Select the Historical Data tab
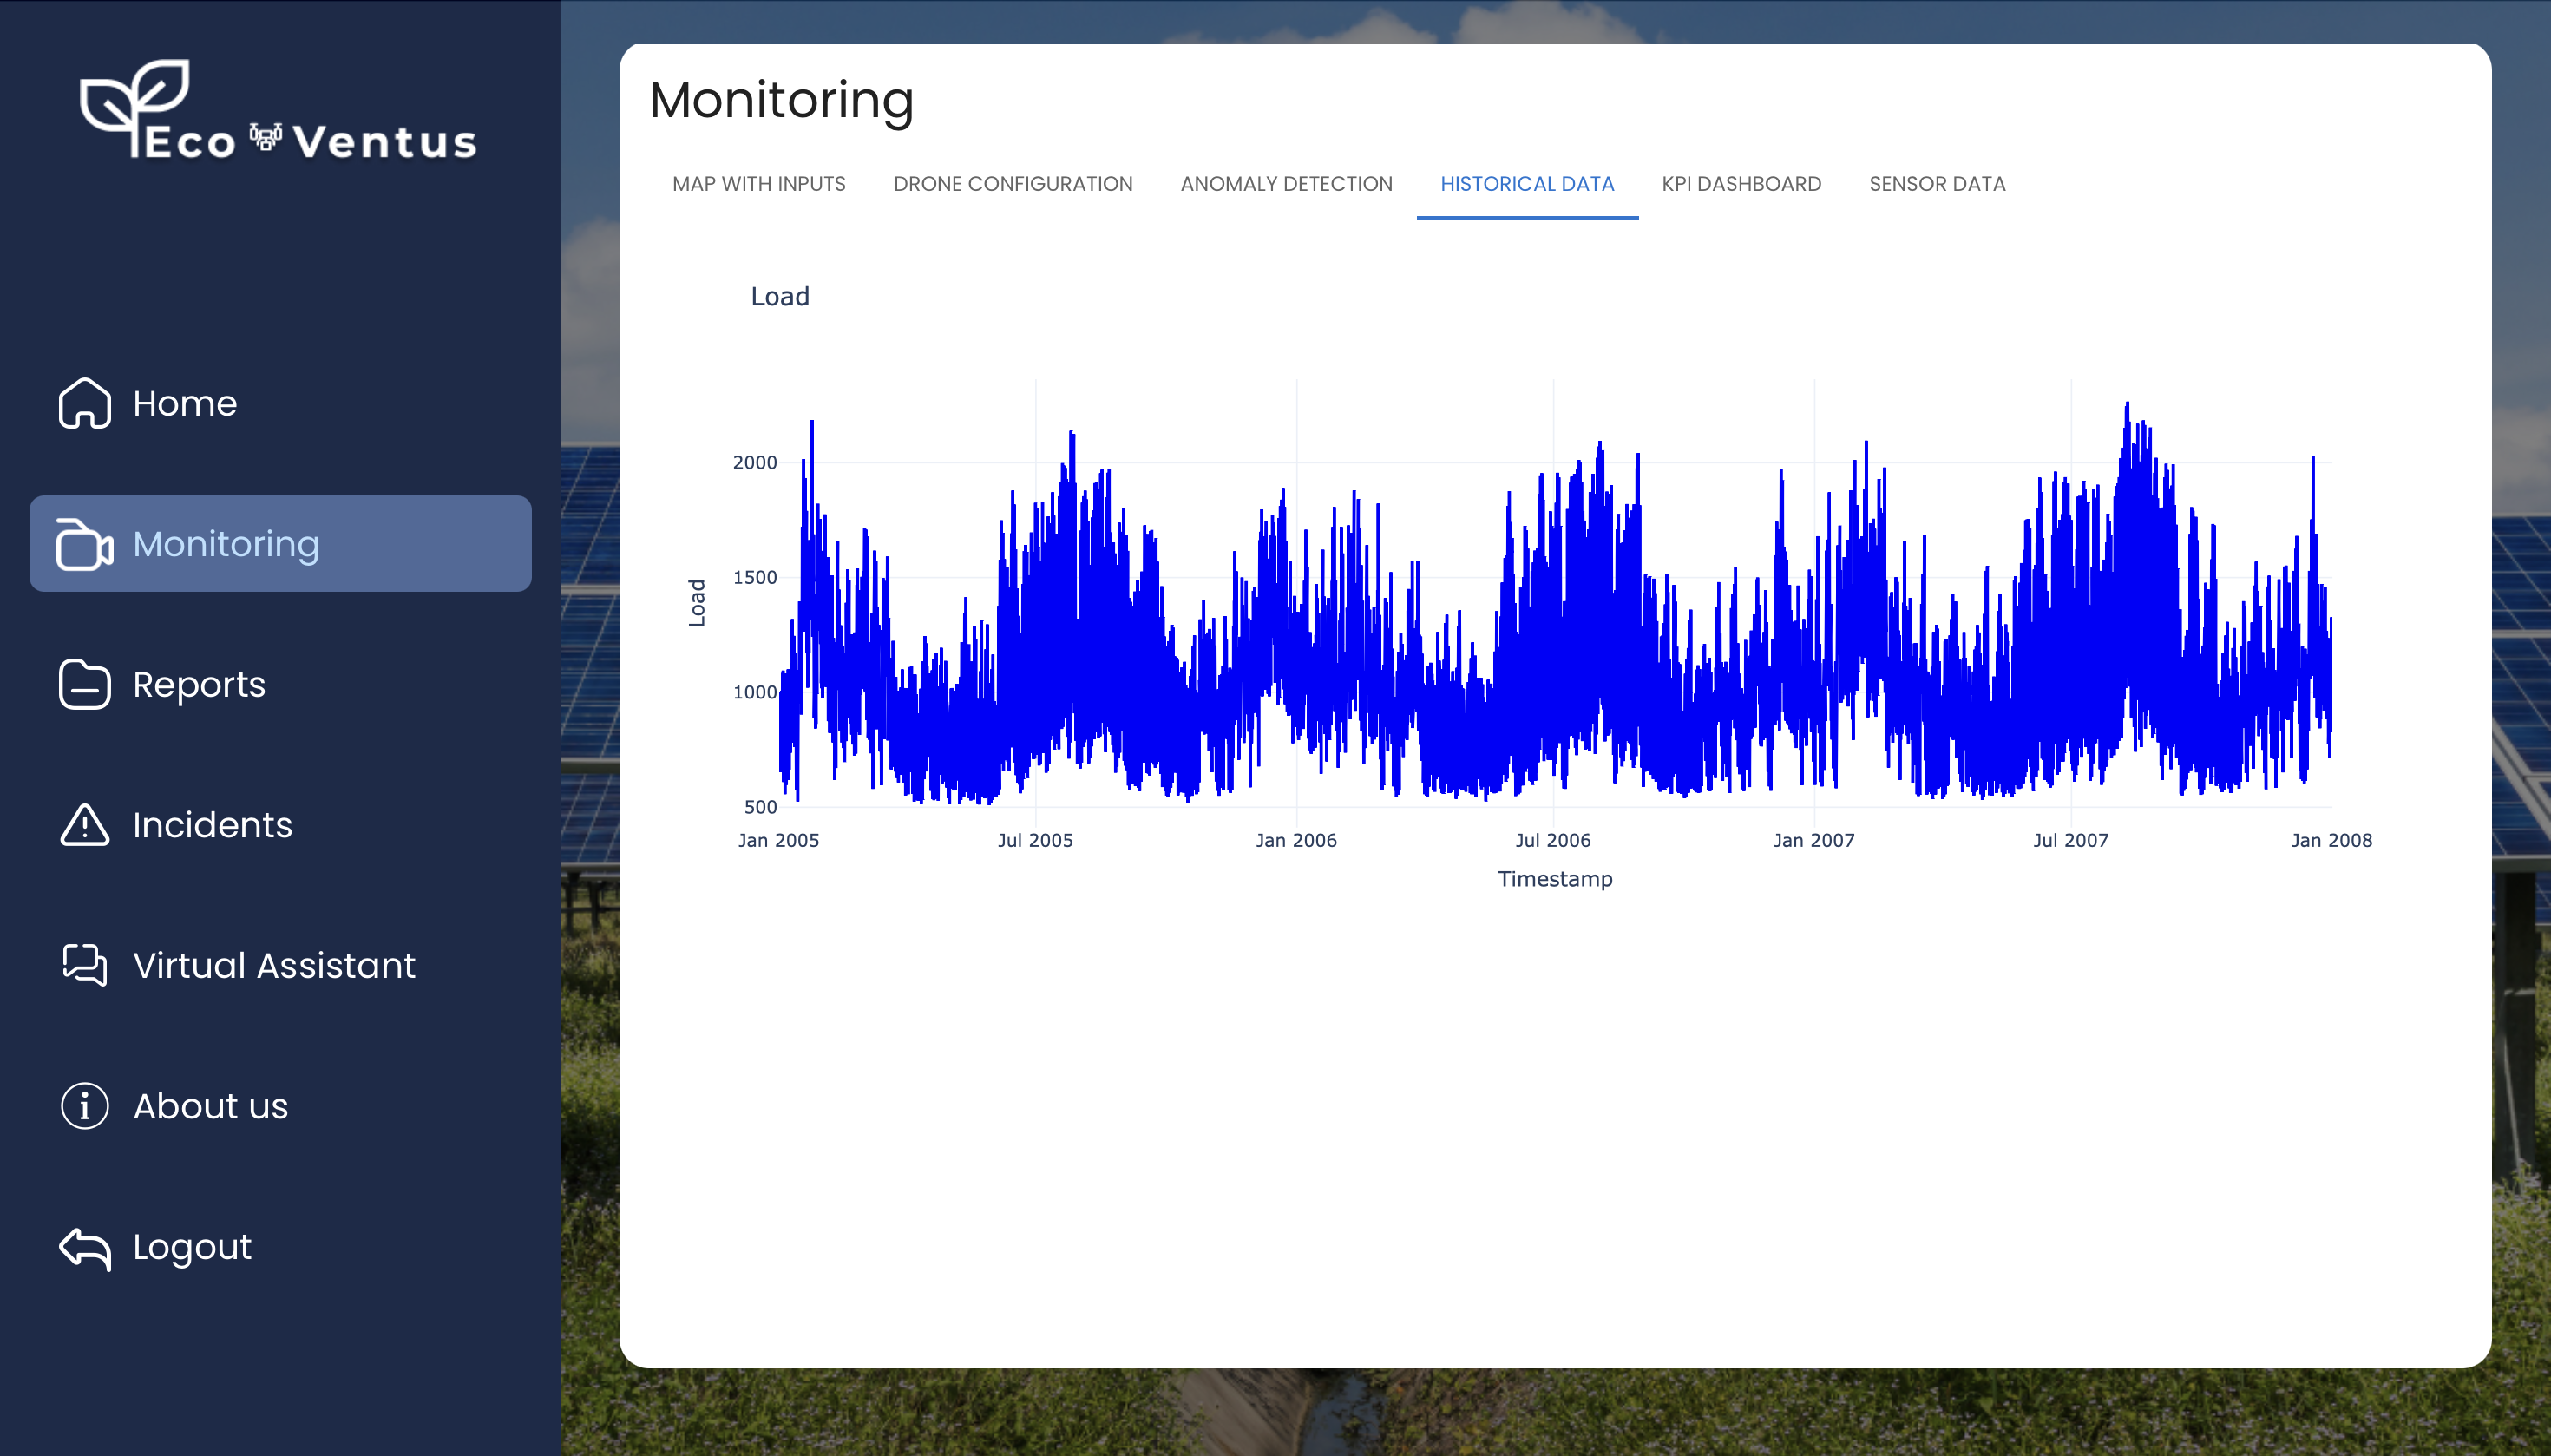This screenshot has width=2551, height=1456. [x=1528, y=184]
